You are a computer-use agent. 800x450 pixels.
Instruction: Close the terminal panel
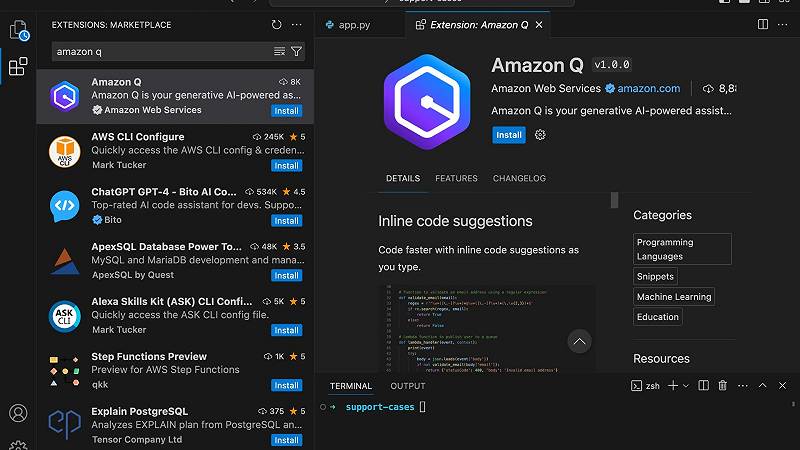click(782, 386)
